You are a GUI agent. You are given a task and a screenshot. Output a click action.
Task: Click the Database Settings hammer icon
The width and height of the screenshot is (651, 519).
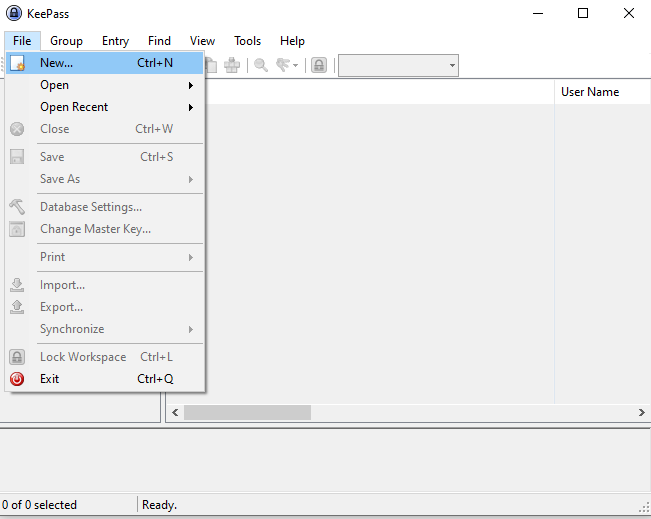17,207
